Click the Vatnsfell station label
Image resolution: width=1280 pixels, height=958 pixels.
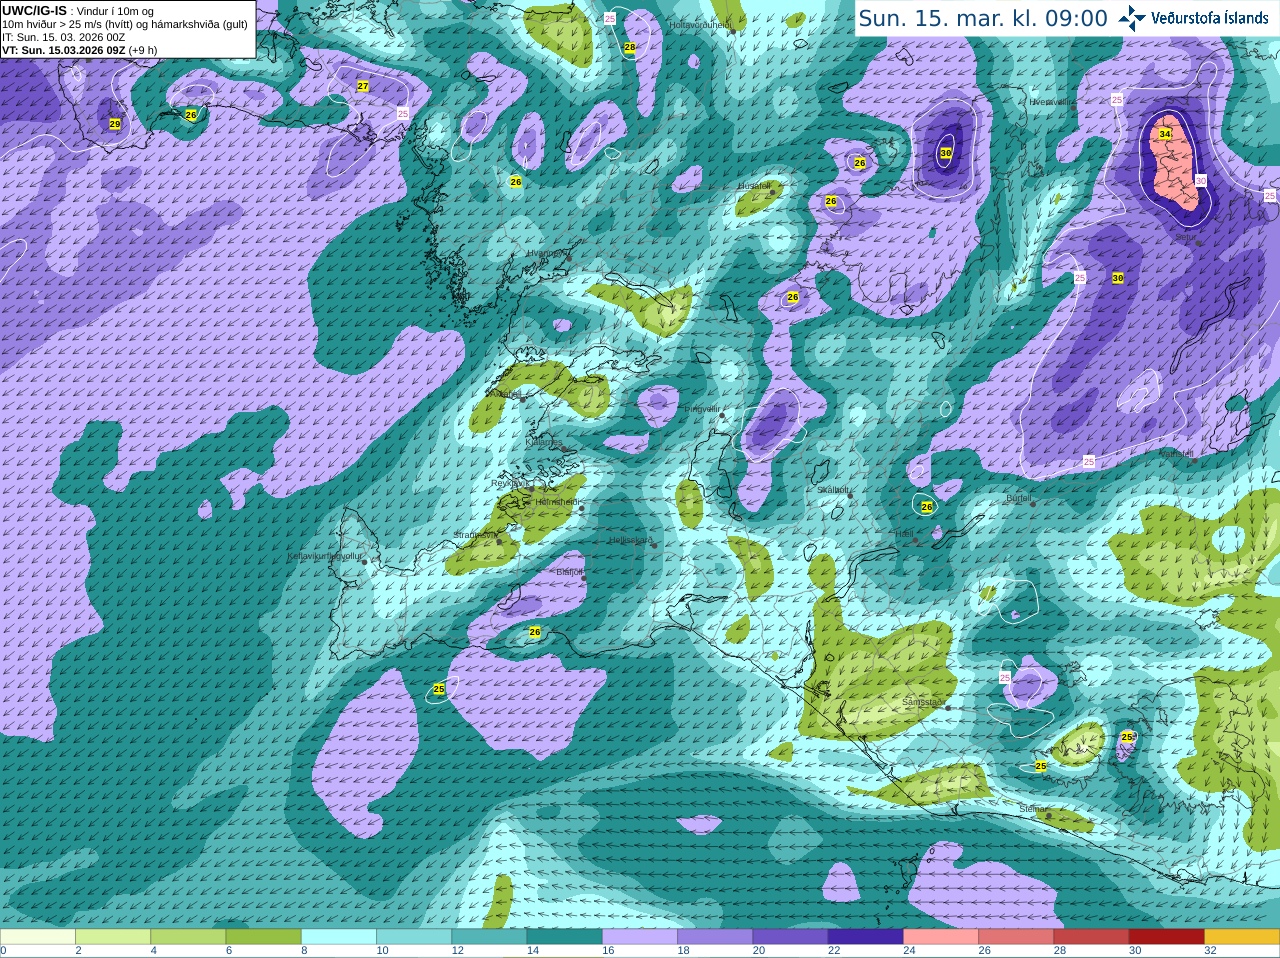click(x=1176, y=454)
